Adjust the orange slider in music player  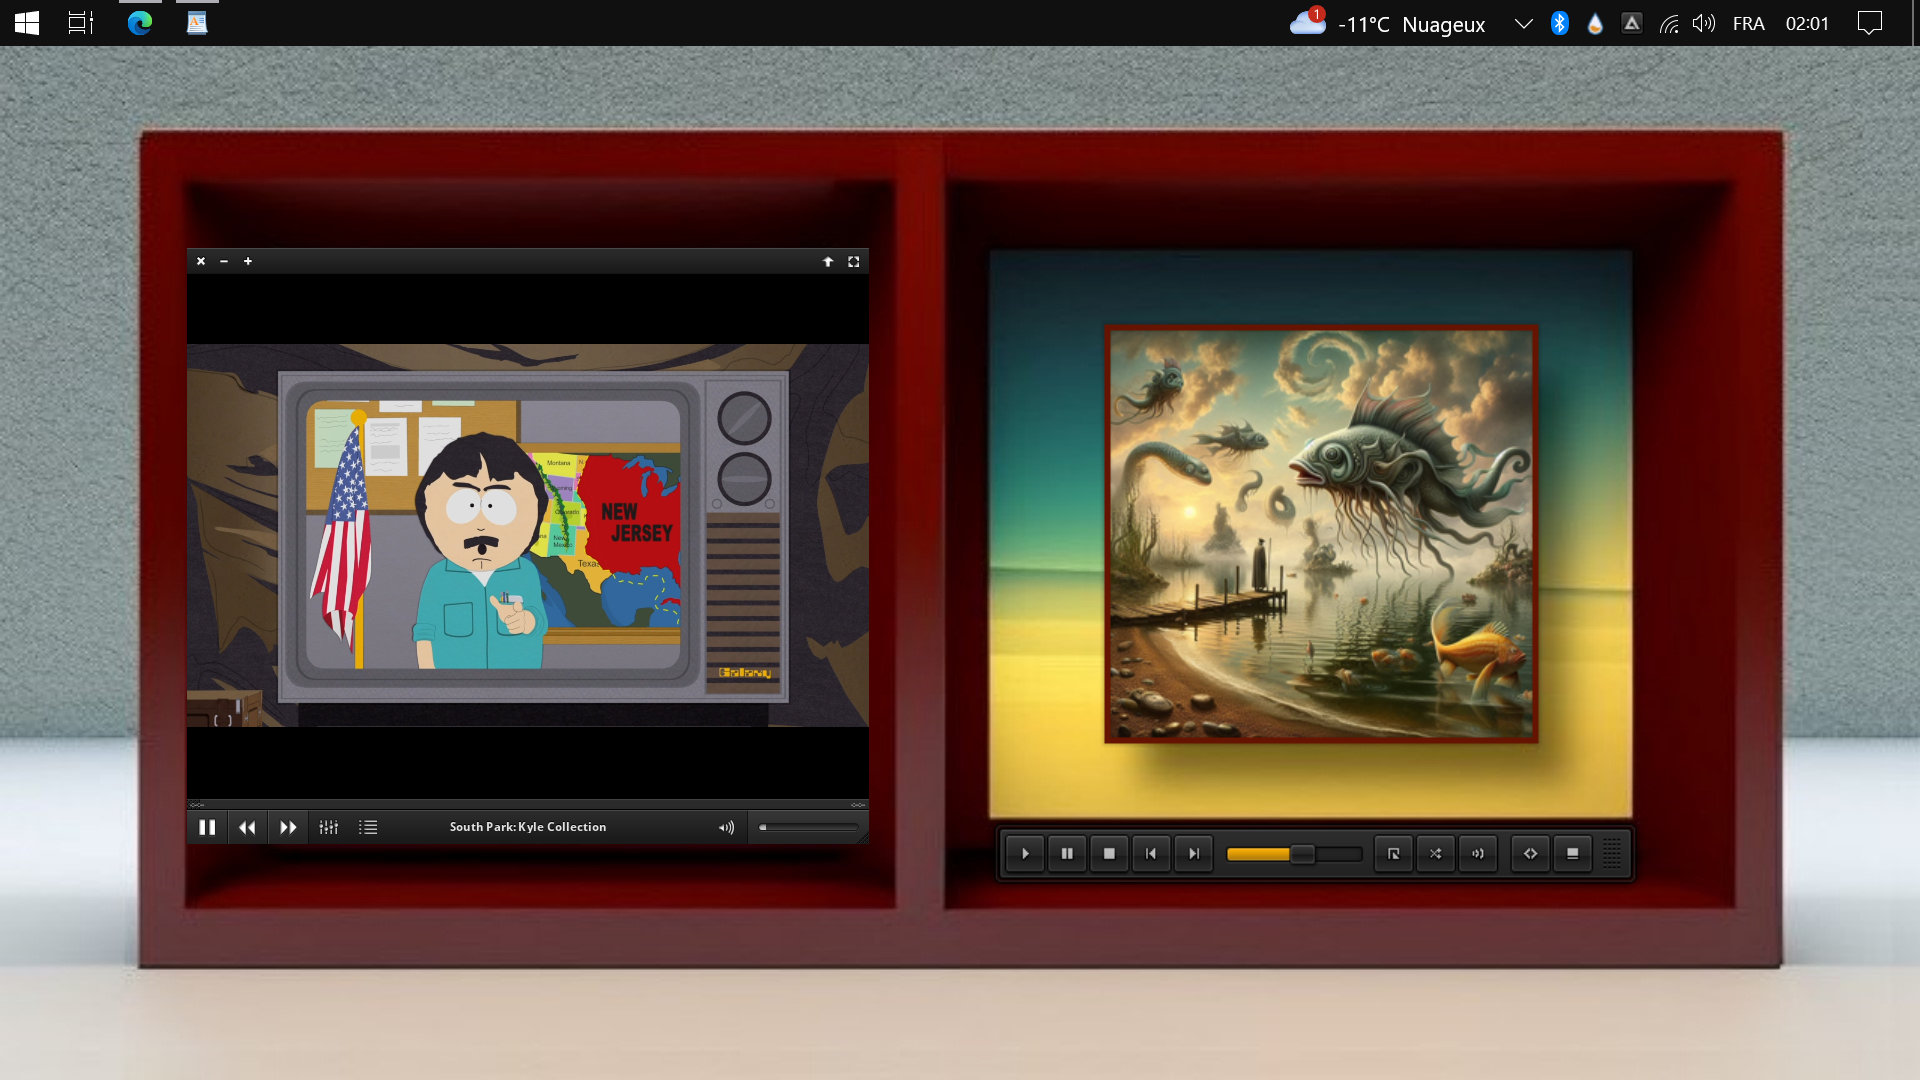[x=1294, y=854]
